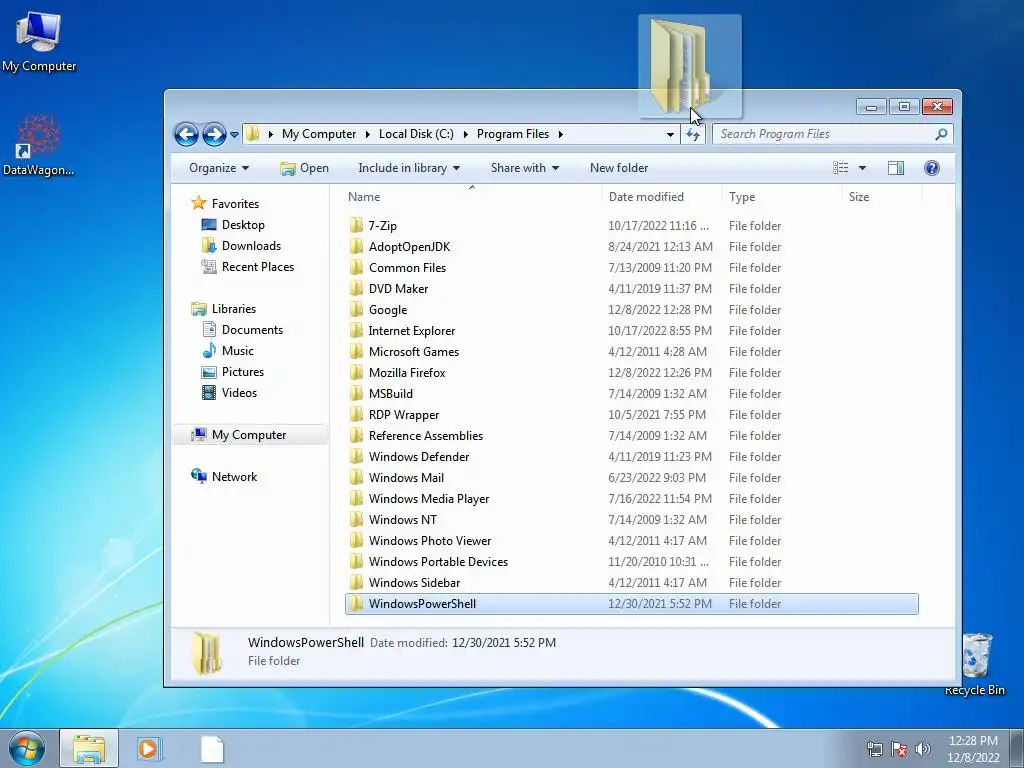Change your view icon
This screenshot has height=768, width=1024.
[x=840, y=168]
